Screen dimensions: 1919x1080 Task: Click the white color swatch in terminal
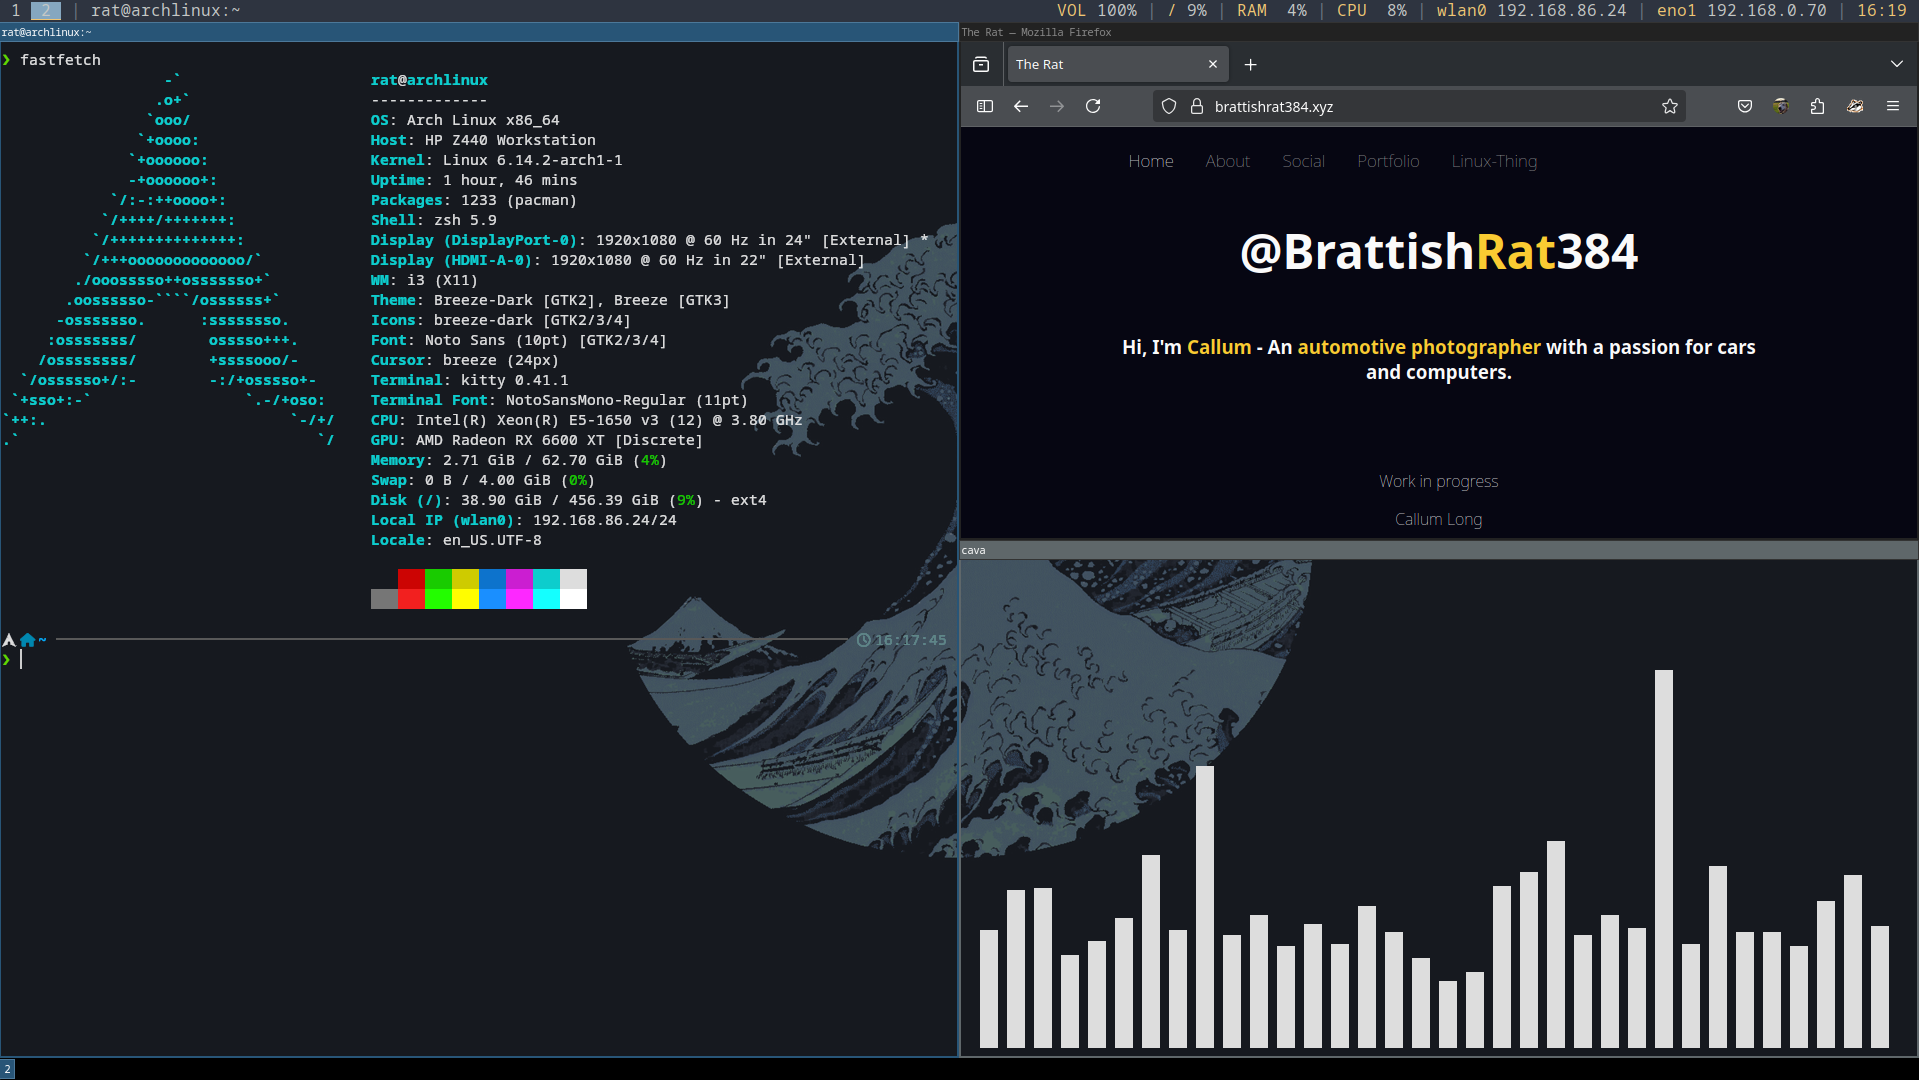click(x=573, y=598)
